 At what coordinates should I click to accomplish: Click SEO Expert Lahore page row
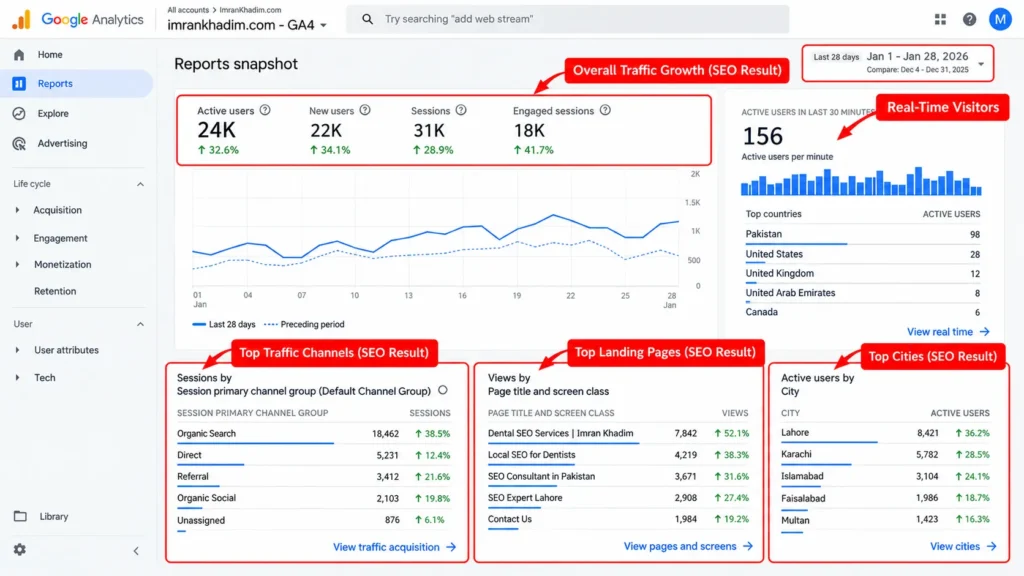tap(618, 498)
